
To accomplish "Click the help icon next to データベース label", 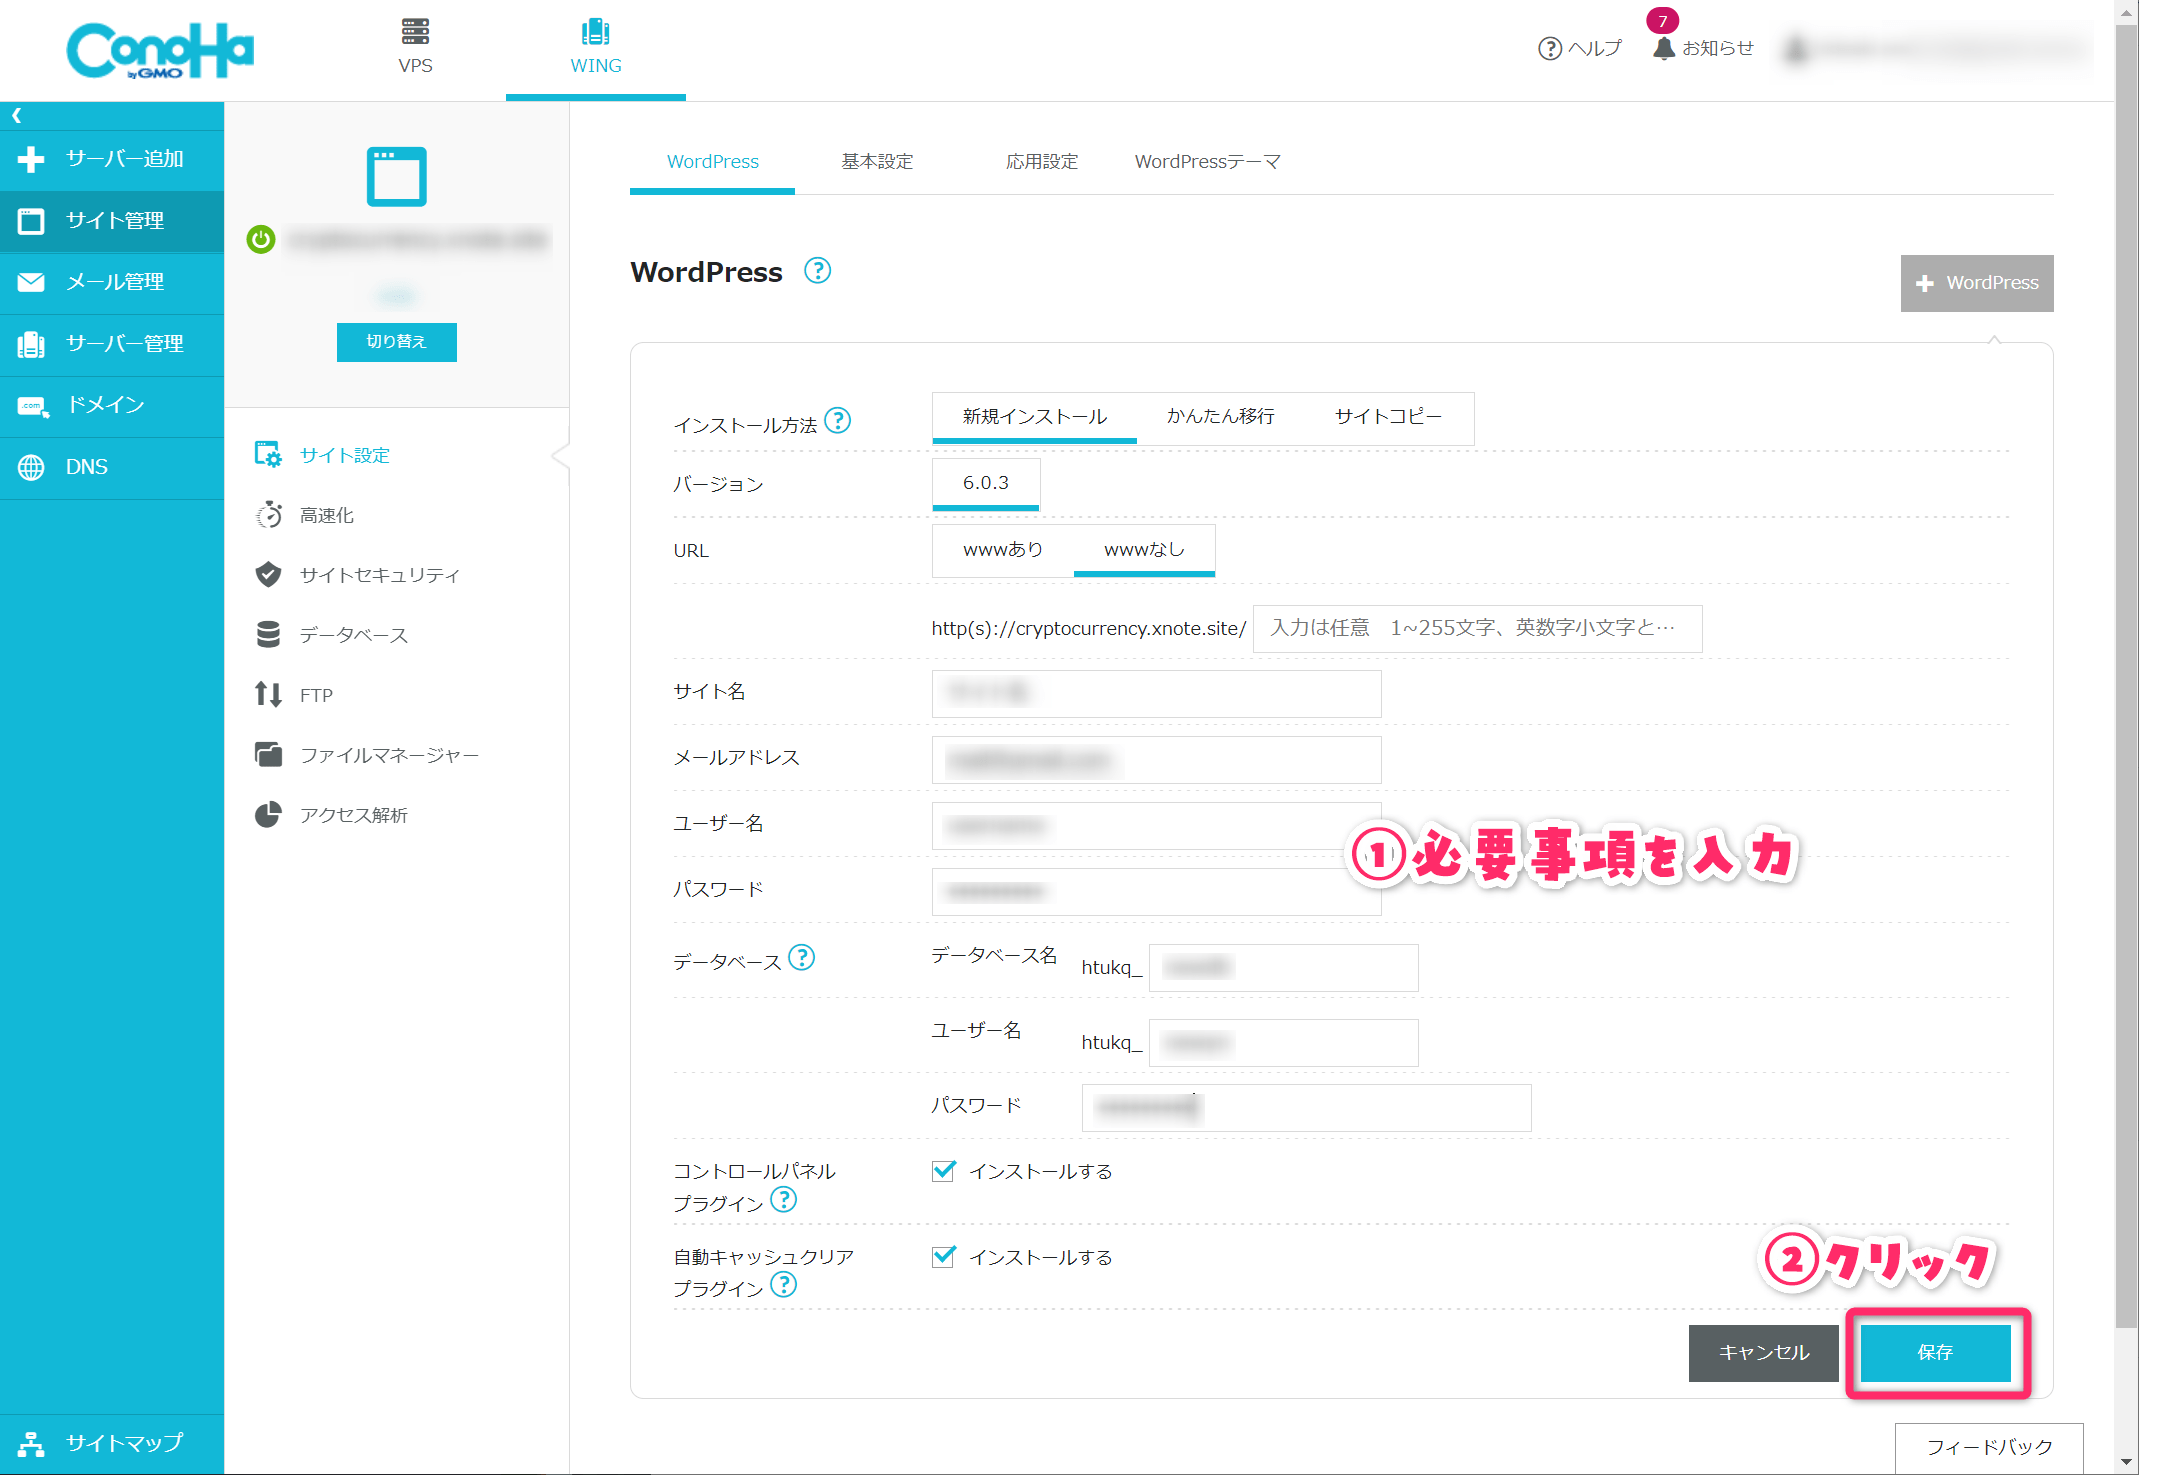I will click(802, 958).
